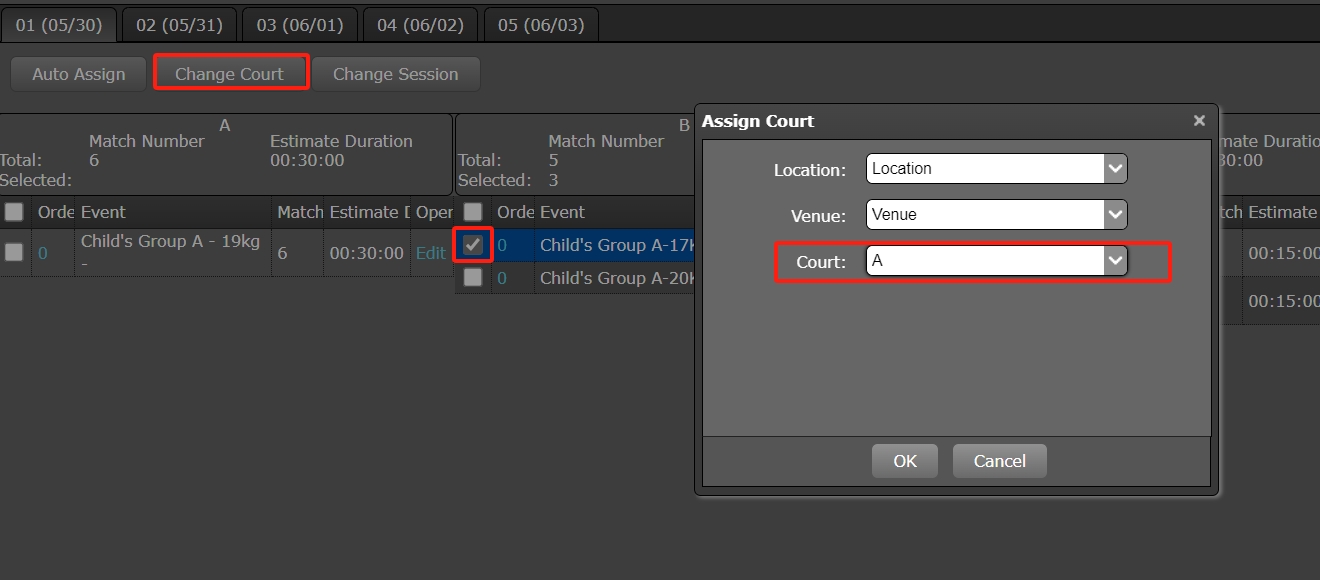Confirm court assignment with OK

[x=904, y=461]
